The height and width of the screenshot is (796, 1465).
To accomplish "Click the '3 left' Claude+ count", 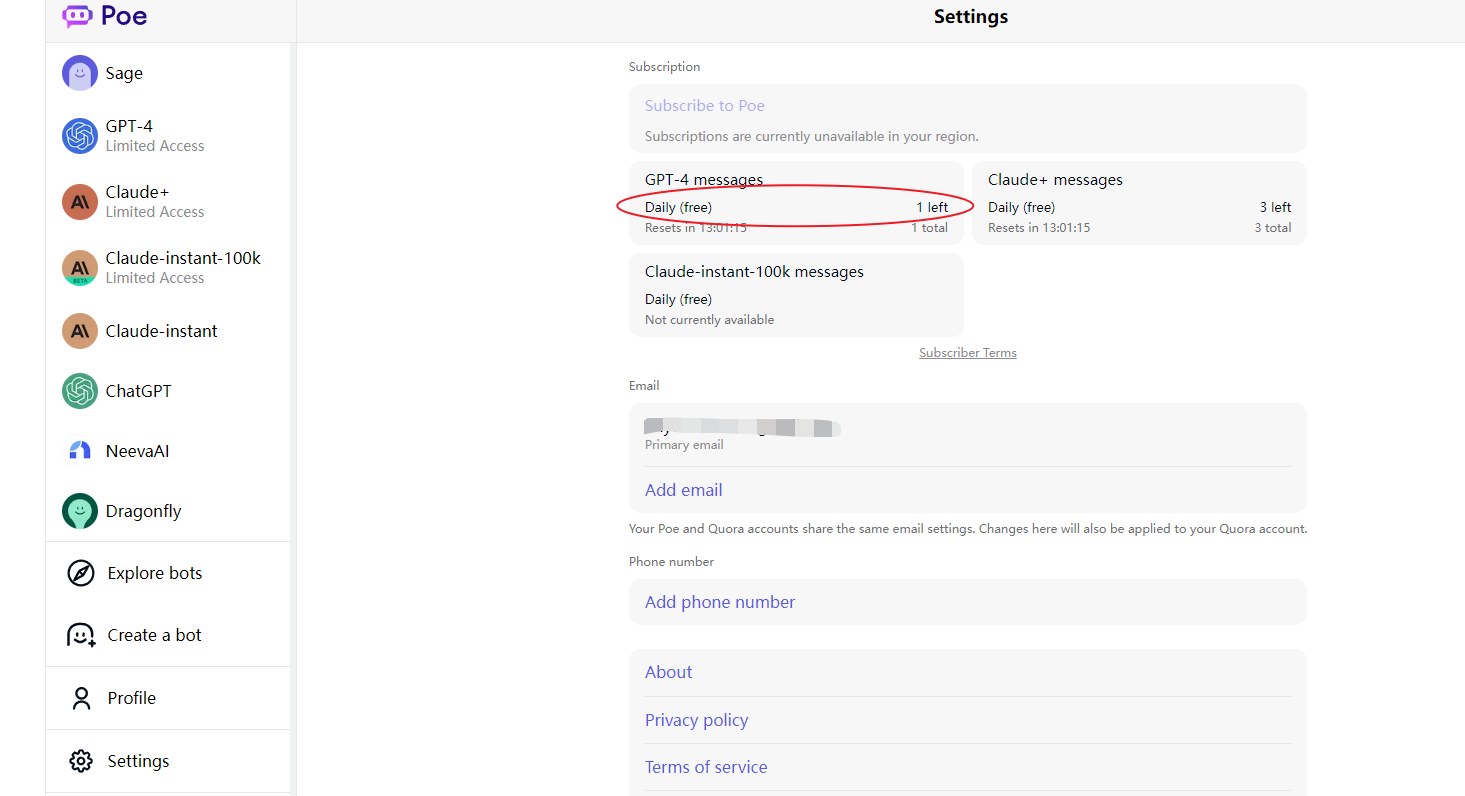I will (1275, 208).
